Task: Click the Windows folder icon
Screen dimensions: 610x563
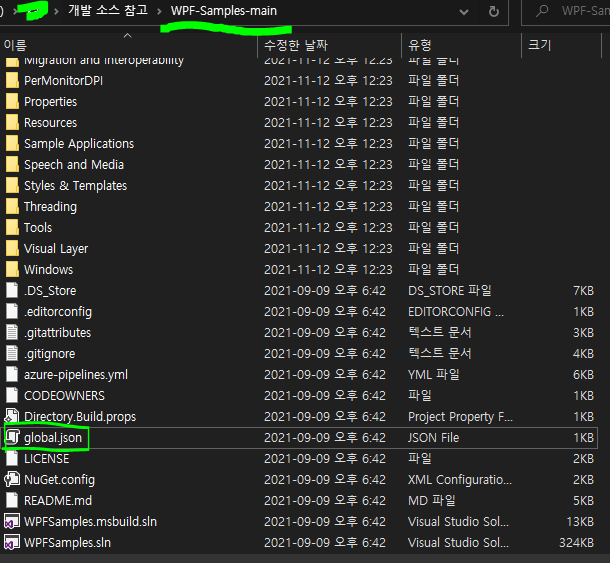Action: pyautogui.click(x=12, y=270)
